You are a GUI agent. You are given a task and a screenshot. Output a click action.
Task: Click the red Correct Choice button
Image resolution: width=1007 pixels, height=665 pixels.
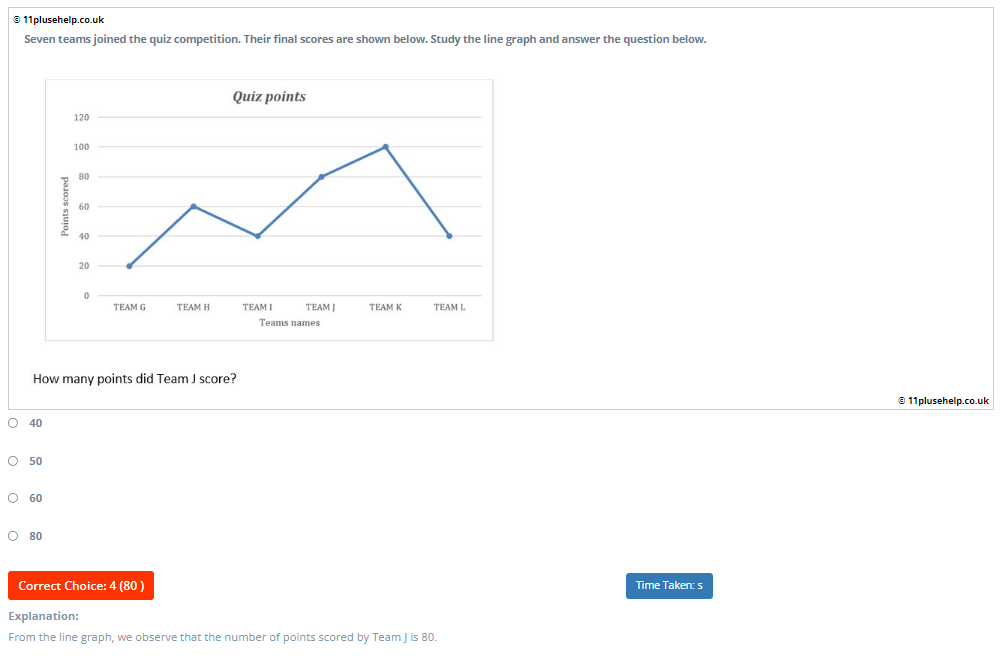[81, 585]
